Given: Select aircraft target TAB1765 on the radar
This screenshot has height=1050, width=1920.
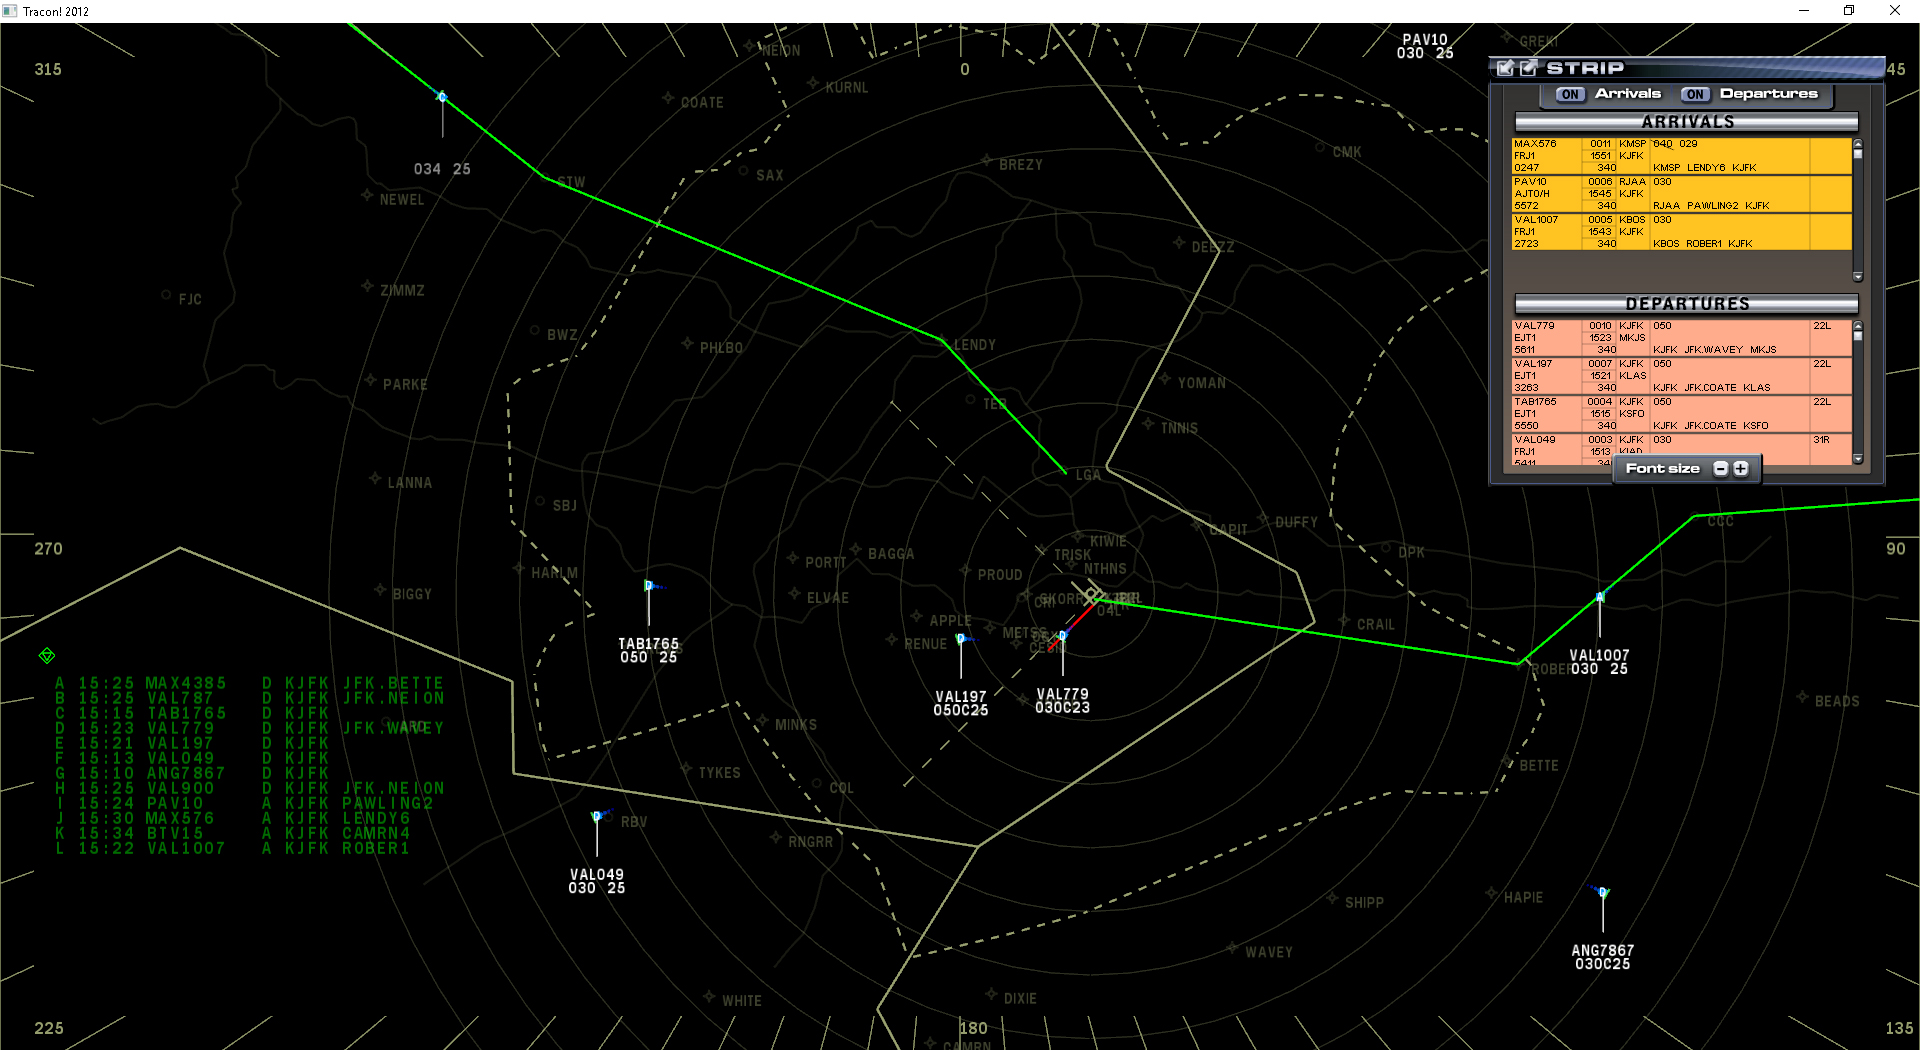Looking at the screenshot, I should click(650, 586).
